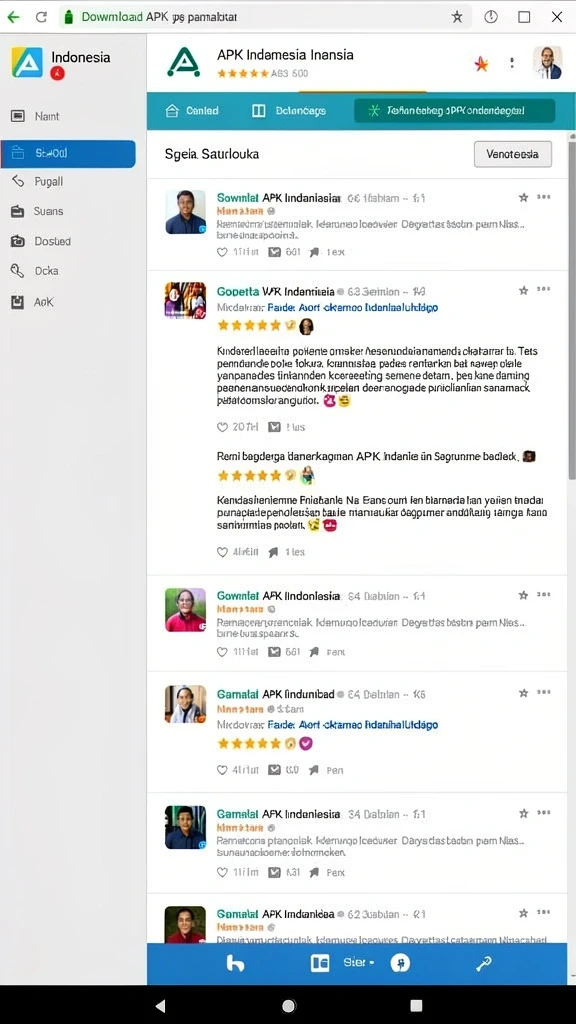Favorite the Sowntlal APK Indaniasia post star

click(x=523, y=197)
